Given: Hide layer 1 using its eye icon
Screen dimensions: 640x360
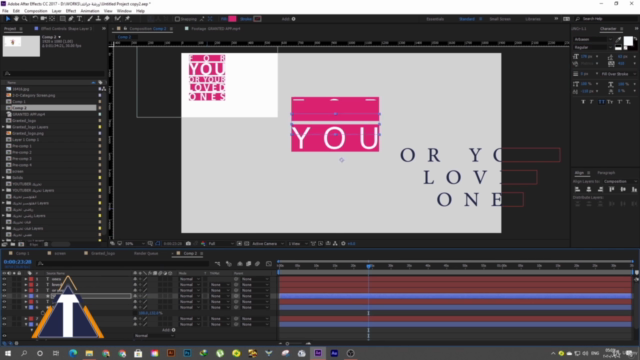Looking at the screenshot, I should pos(4,279).
